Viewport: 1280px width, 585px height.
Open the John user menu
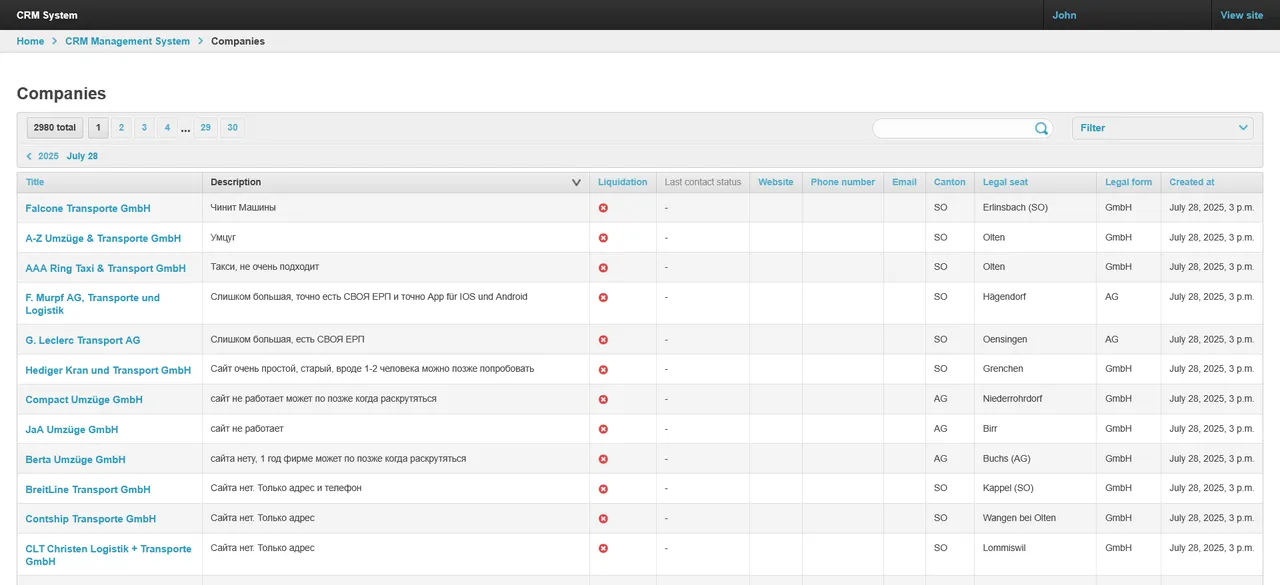[x=1064, y=15]
